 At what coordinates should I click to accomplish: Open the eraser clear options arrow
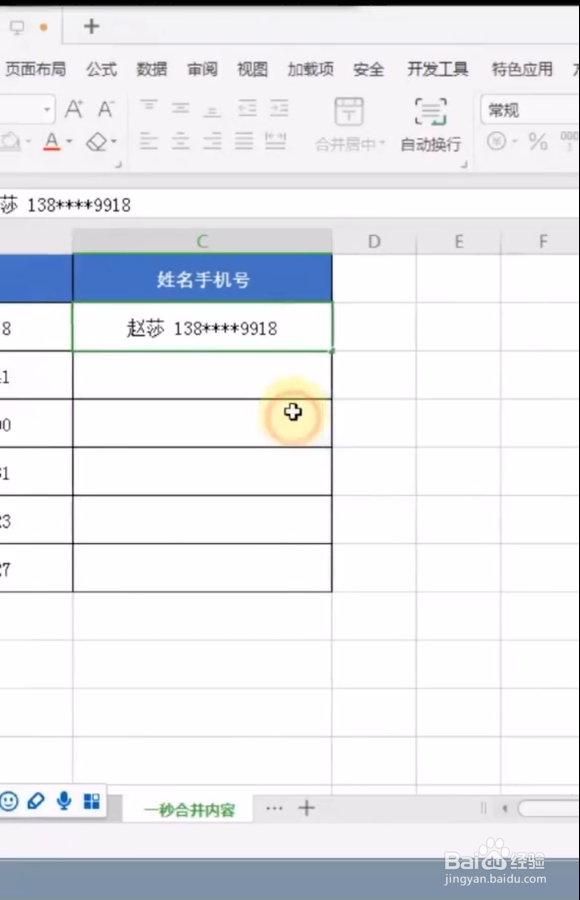point(114,141)
